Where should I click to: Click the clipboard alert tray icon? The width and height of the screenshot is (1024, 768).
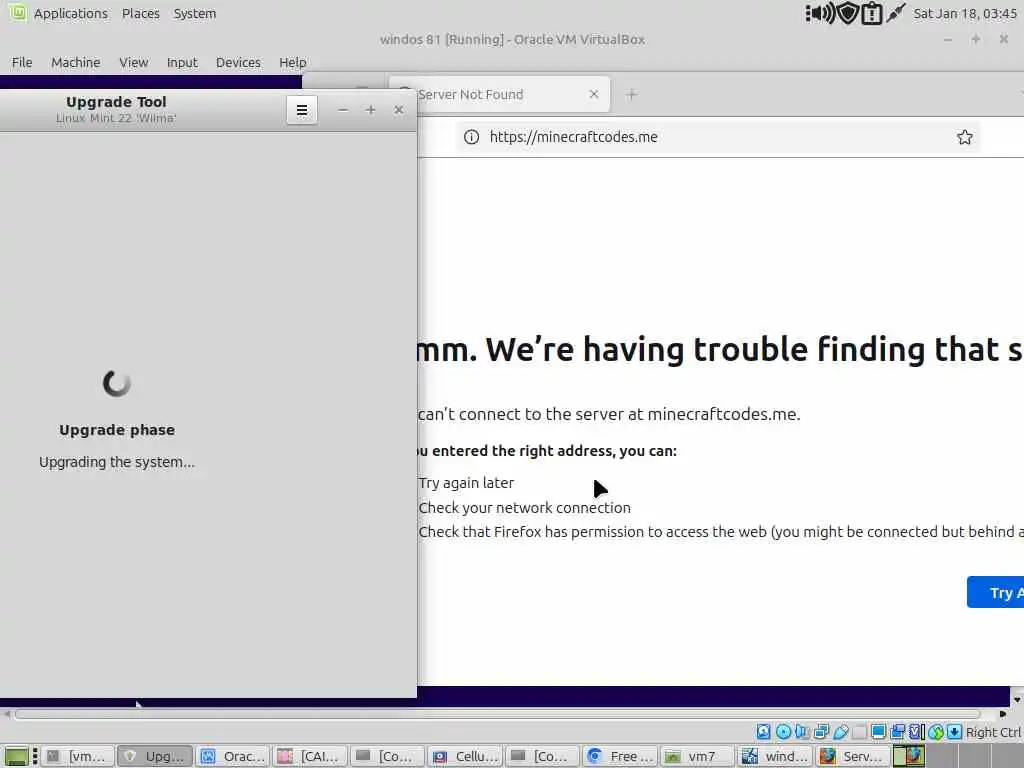(x=872, y=13)
